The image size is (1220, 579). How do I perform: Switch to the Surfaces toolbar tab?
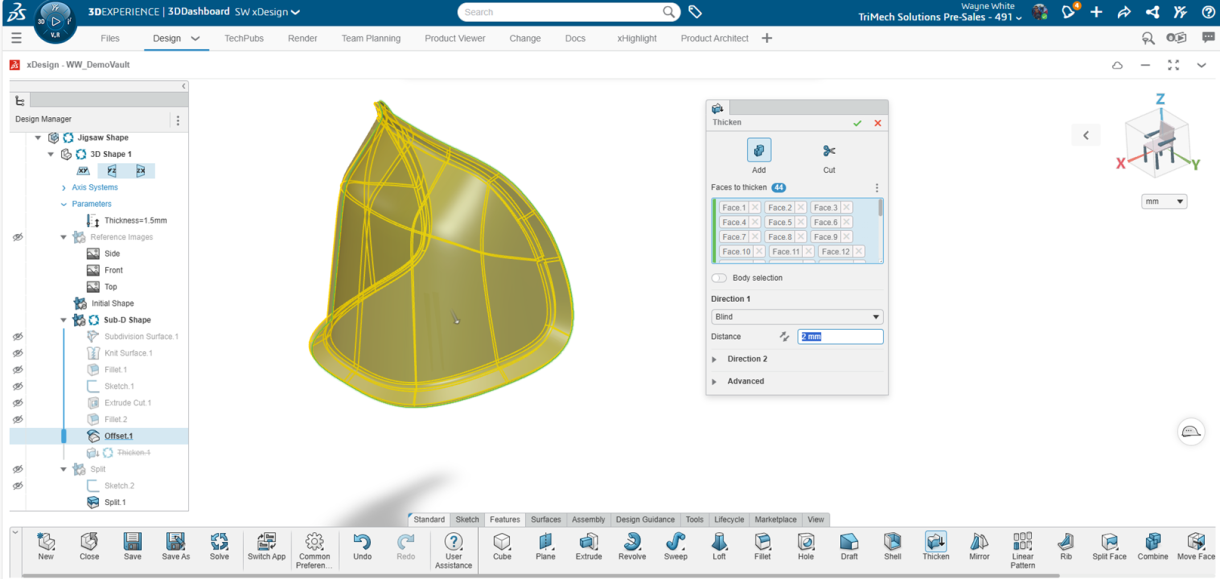[x=546, y=520]
